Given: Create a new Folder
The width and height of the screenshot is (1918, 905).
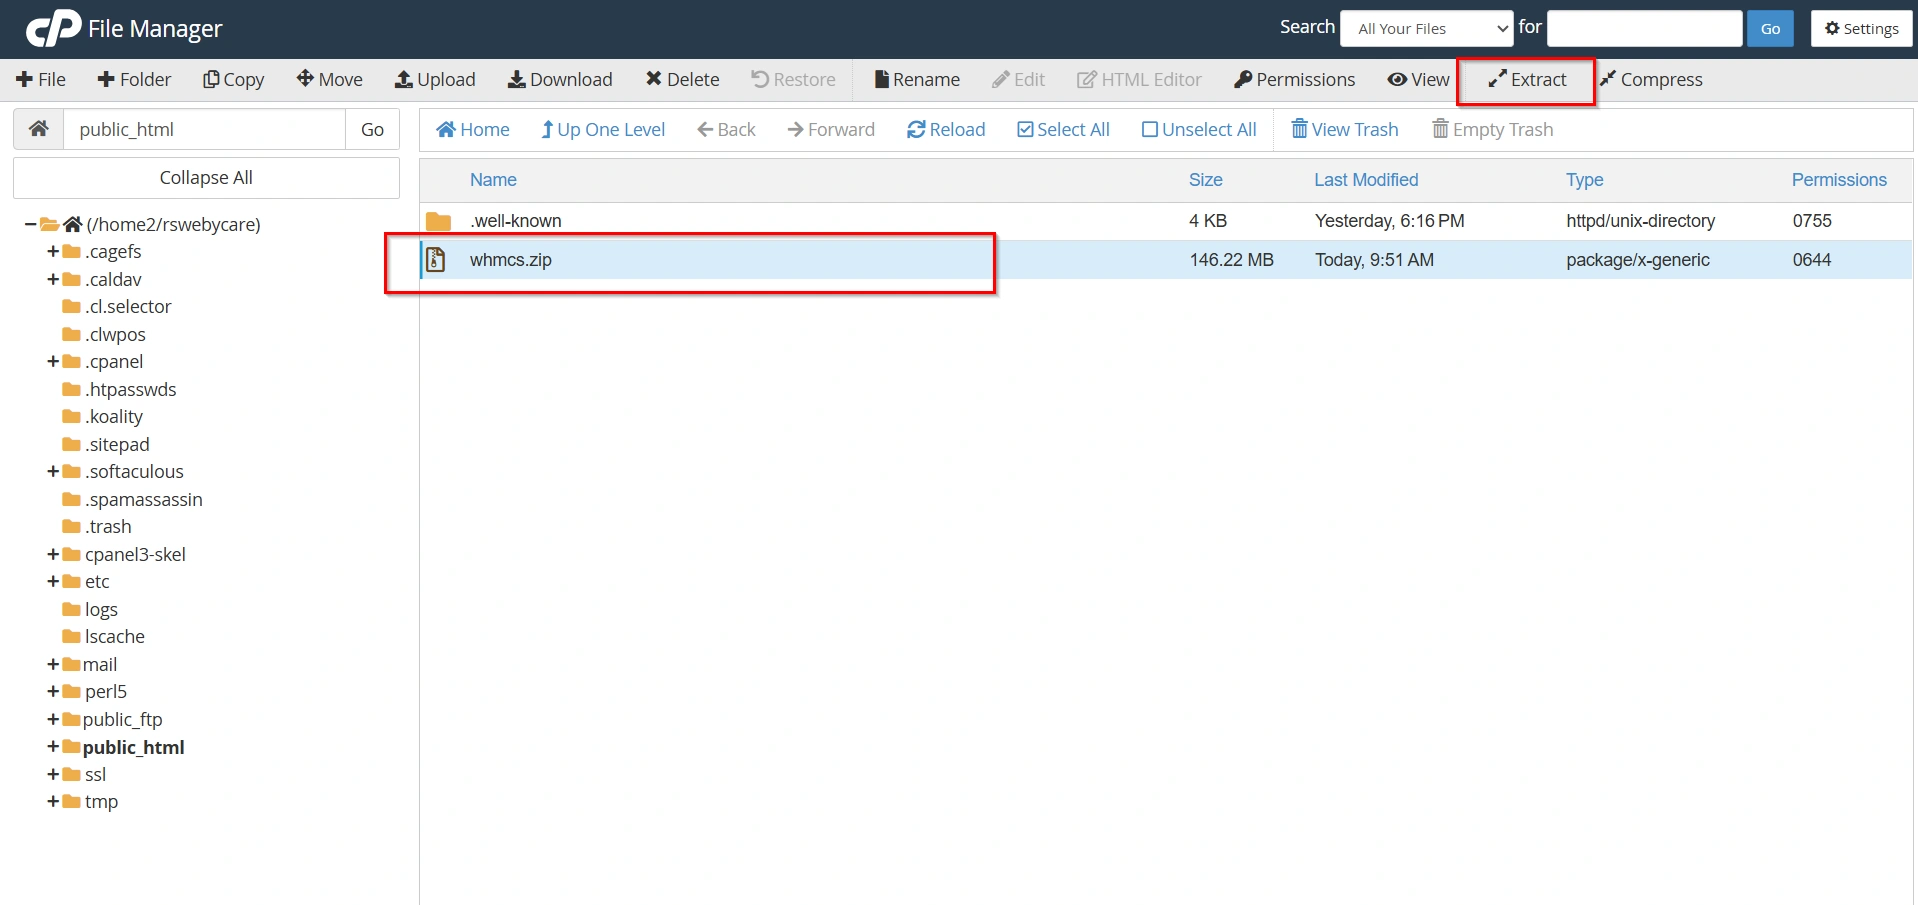Looking at the screenshot, I should 134,79.
